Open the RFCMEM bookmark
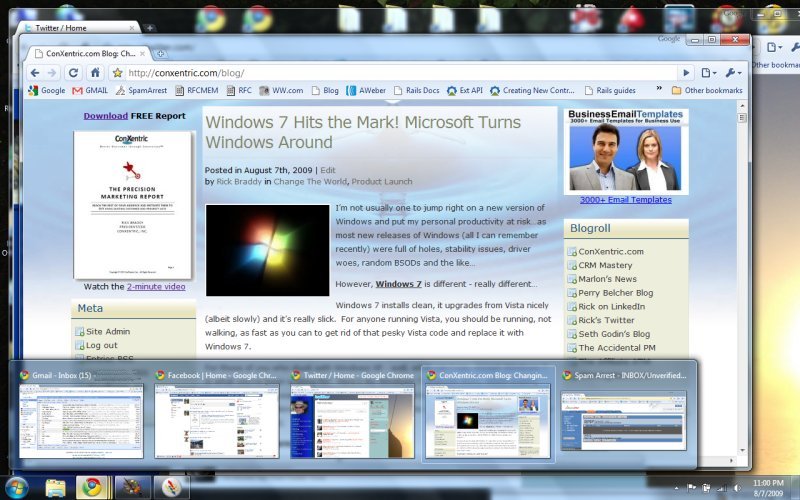 (x=197, y=90)
